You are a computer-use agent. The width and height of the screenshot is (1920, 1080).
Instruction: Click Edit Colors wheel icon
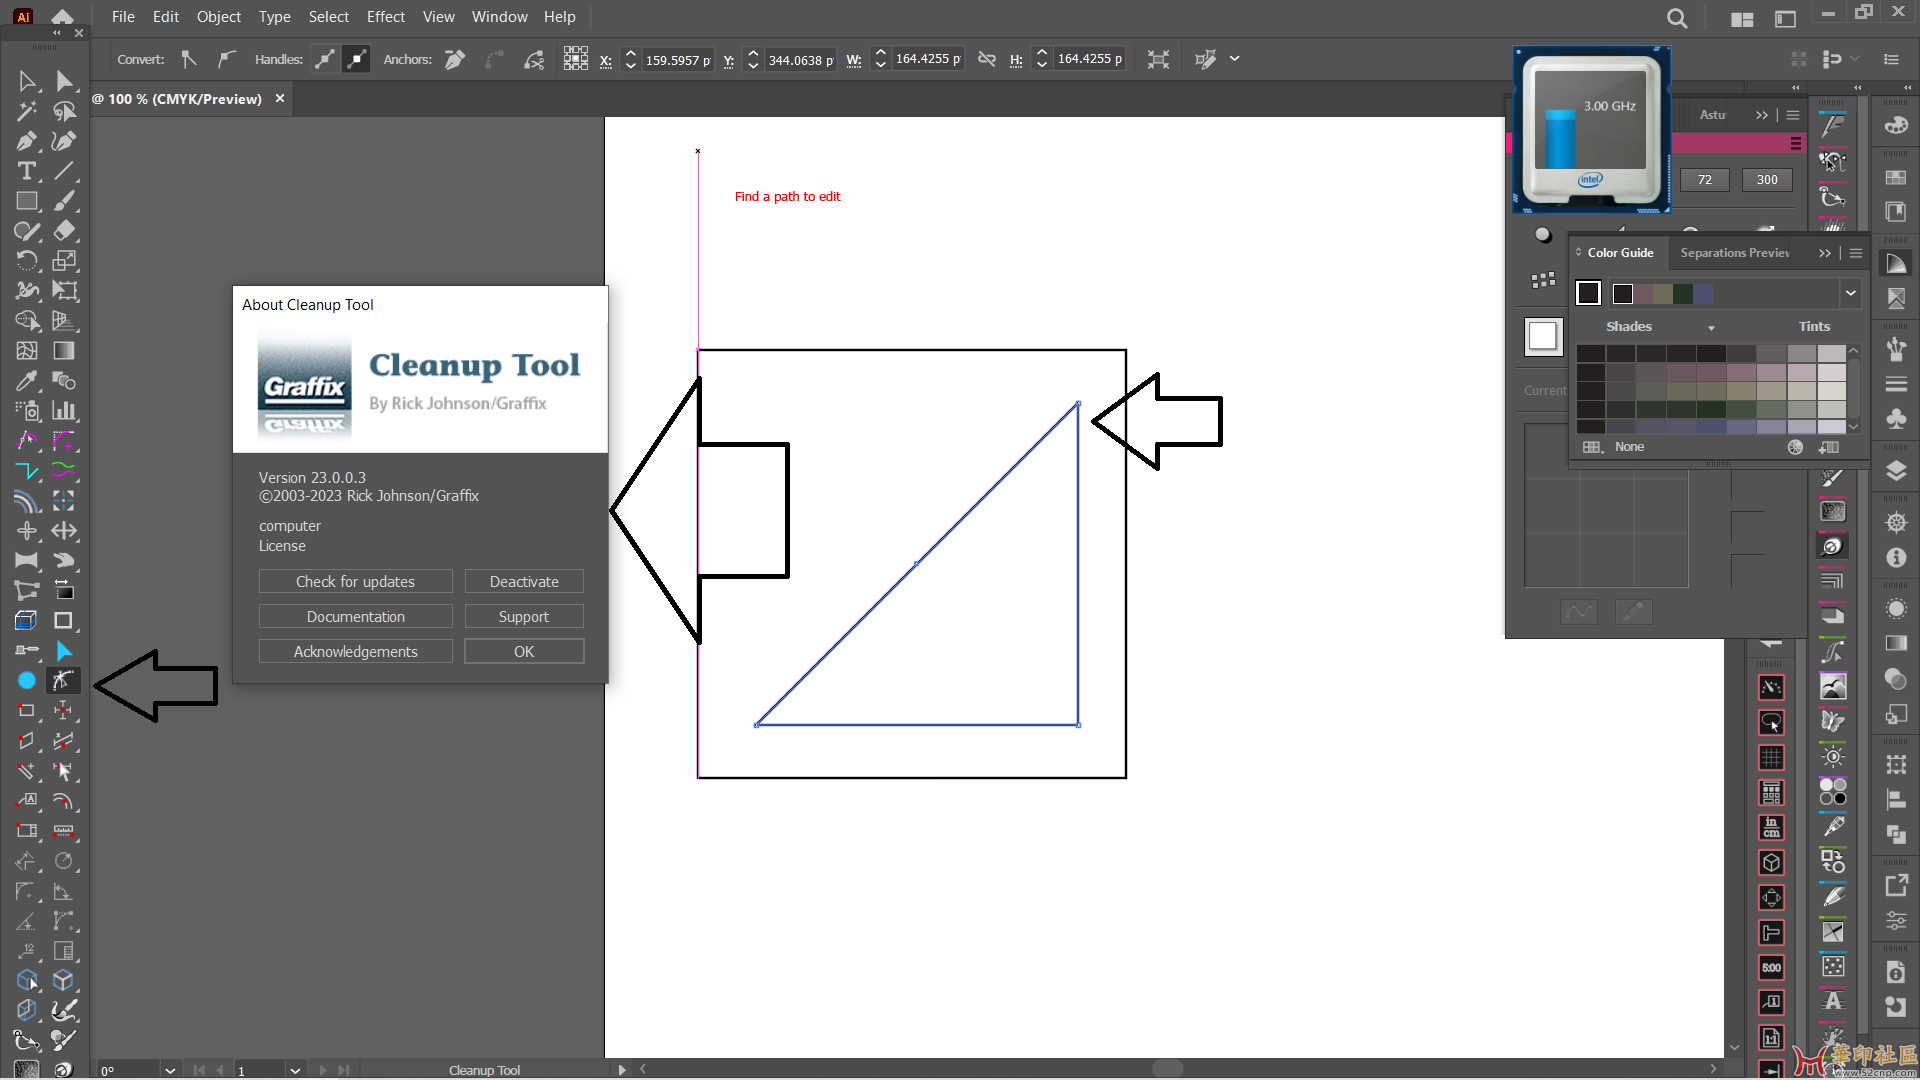pos(1795,447)
